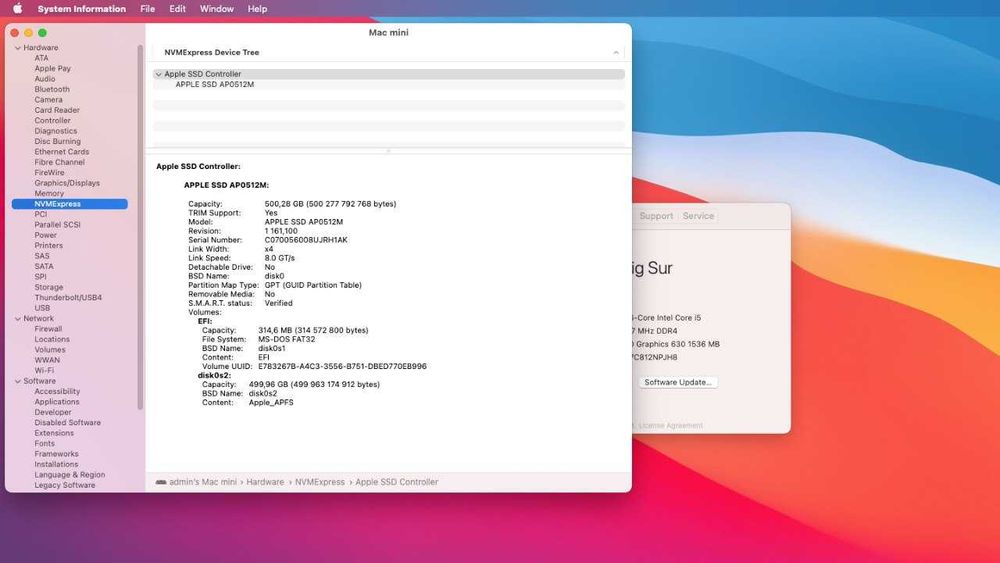This screenshot has height=563, width=1000.
Task: Select Fonts in the sidebar
Action: coord(45,444)
